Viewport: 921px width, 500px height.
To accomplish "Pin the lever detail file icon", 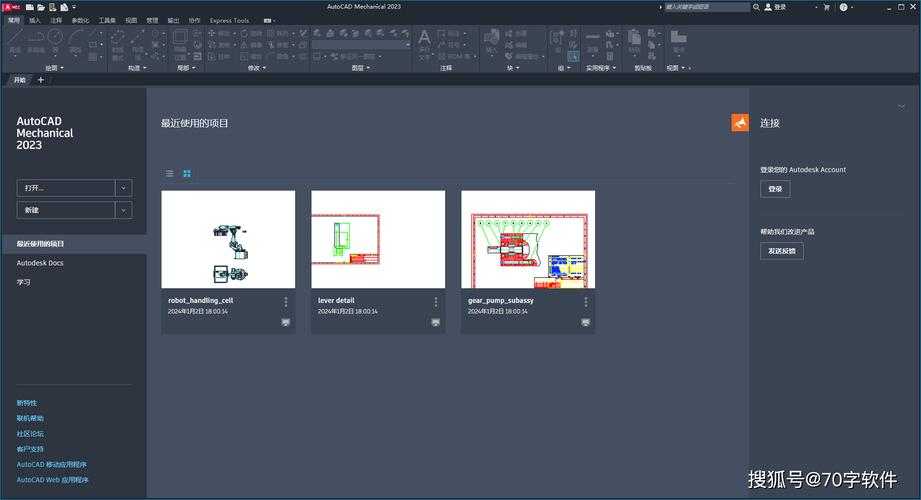I will 435,323.
